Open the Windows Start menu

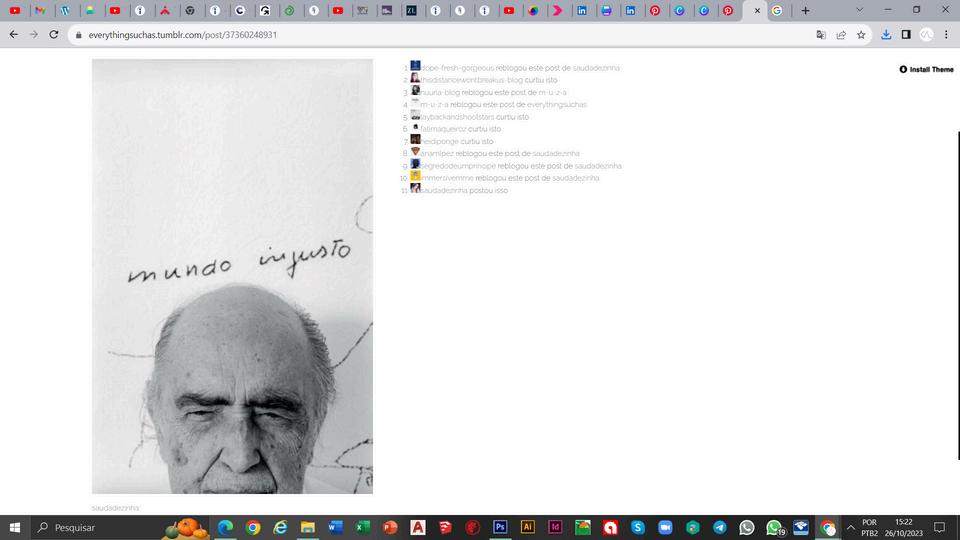click(x=15, y=527)
